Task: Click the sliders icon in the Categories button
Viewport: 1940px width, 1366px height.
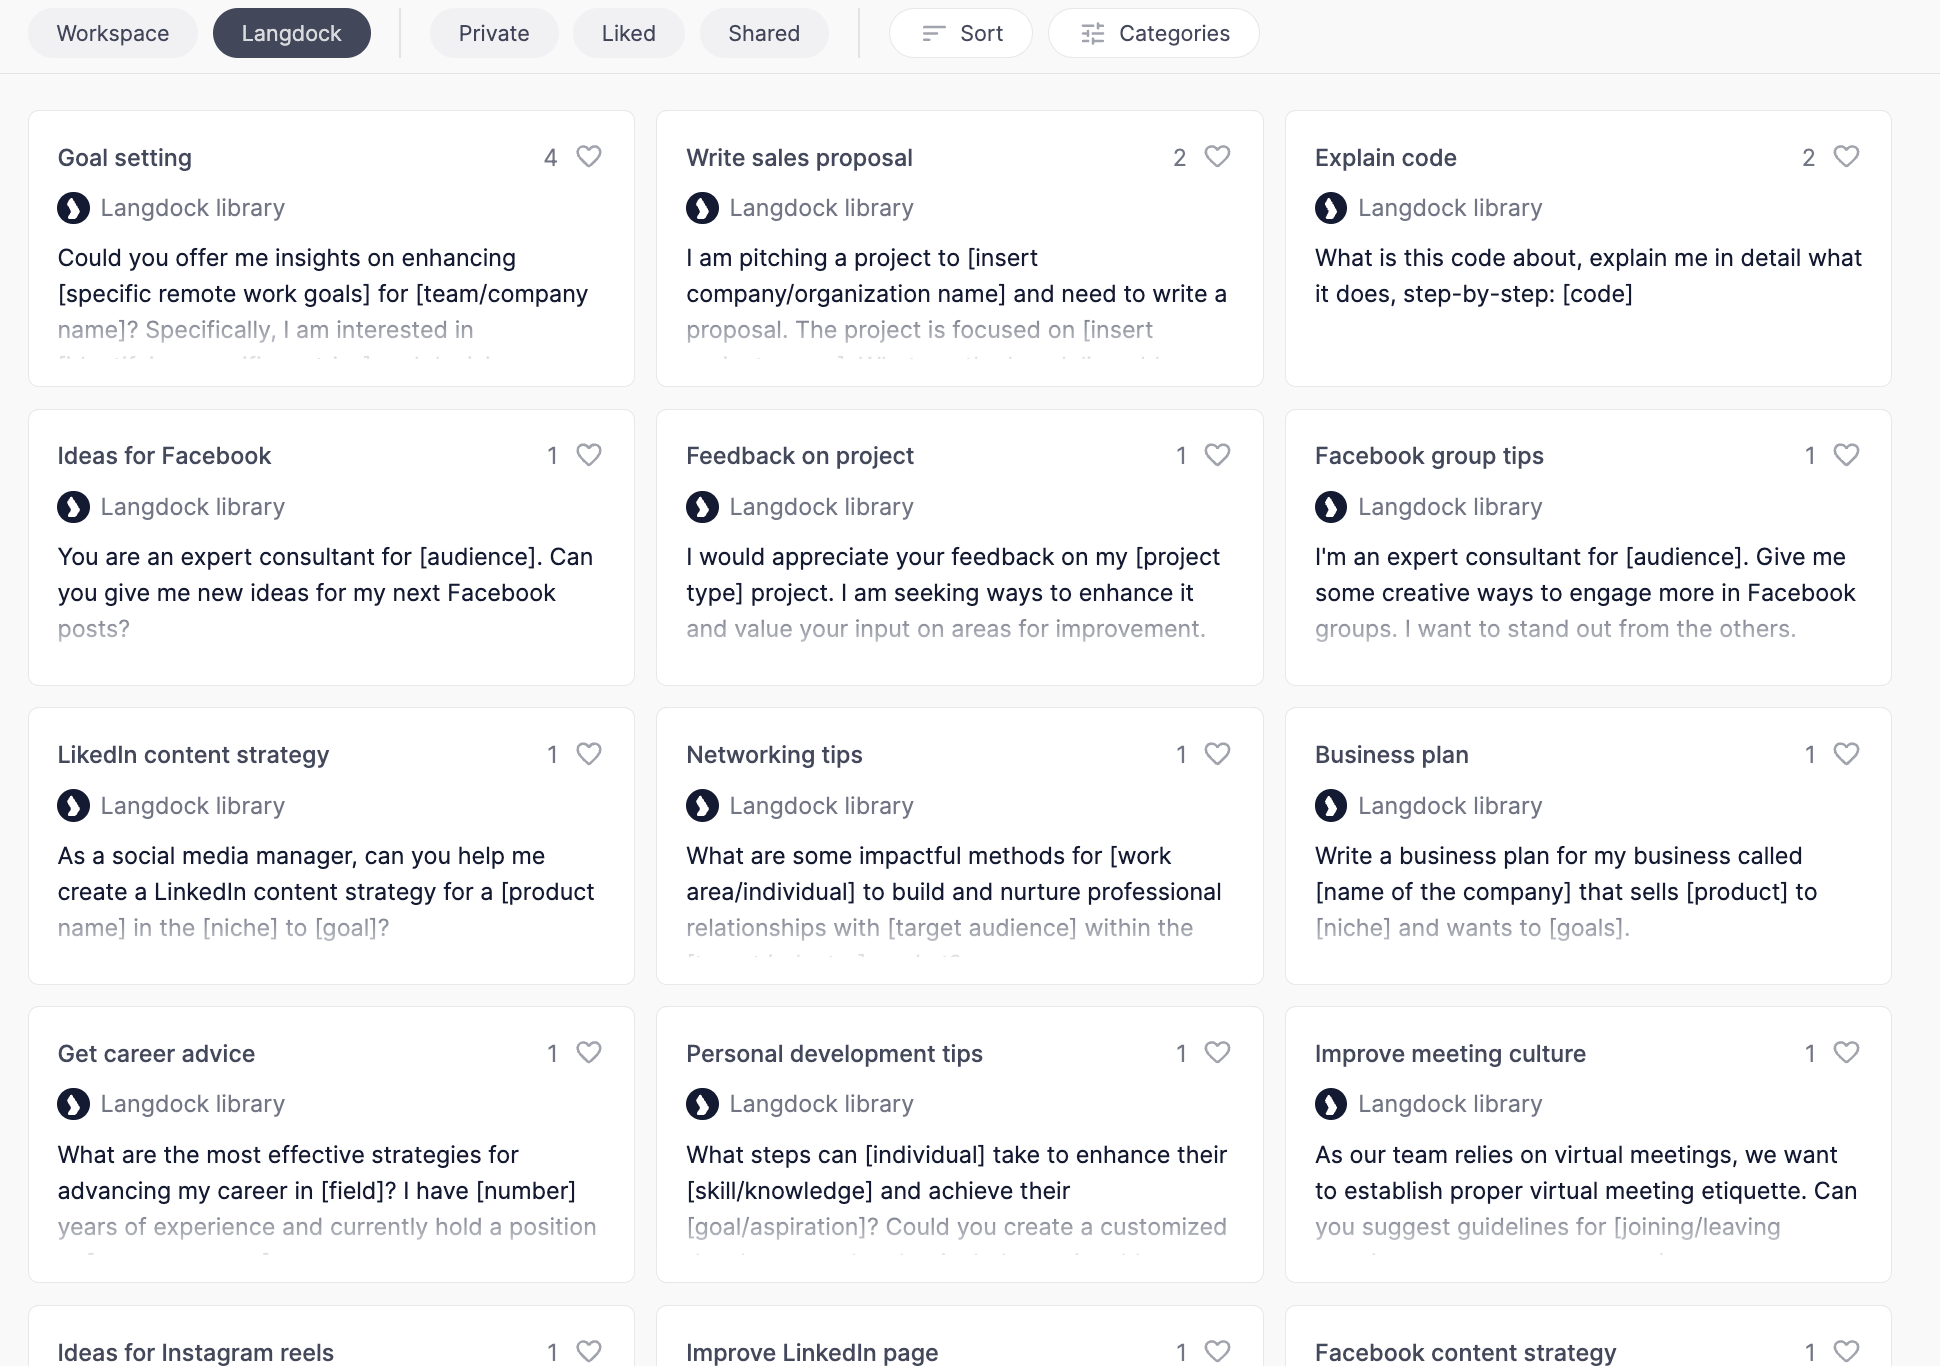Action: pos(1094,33)
